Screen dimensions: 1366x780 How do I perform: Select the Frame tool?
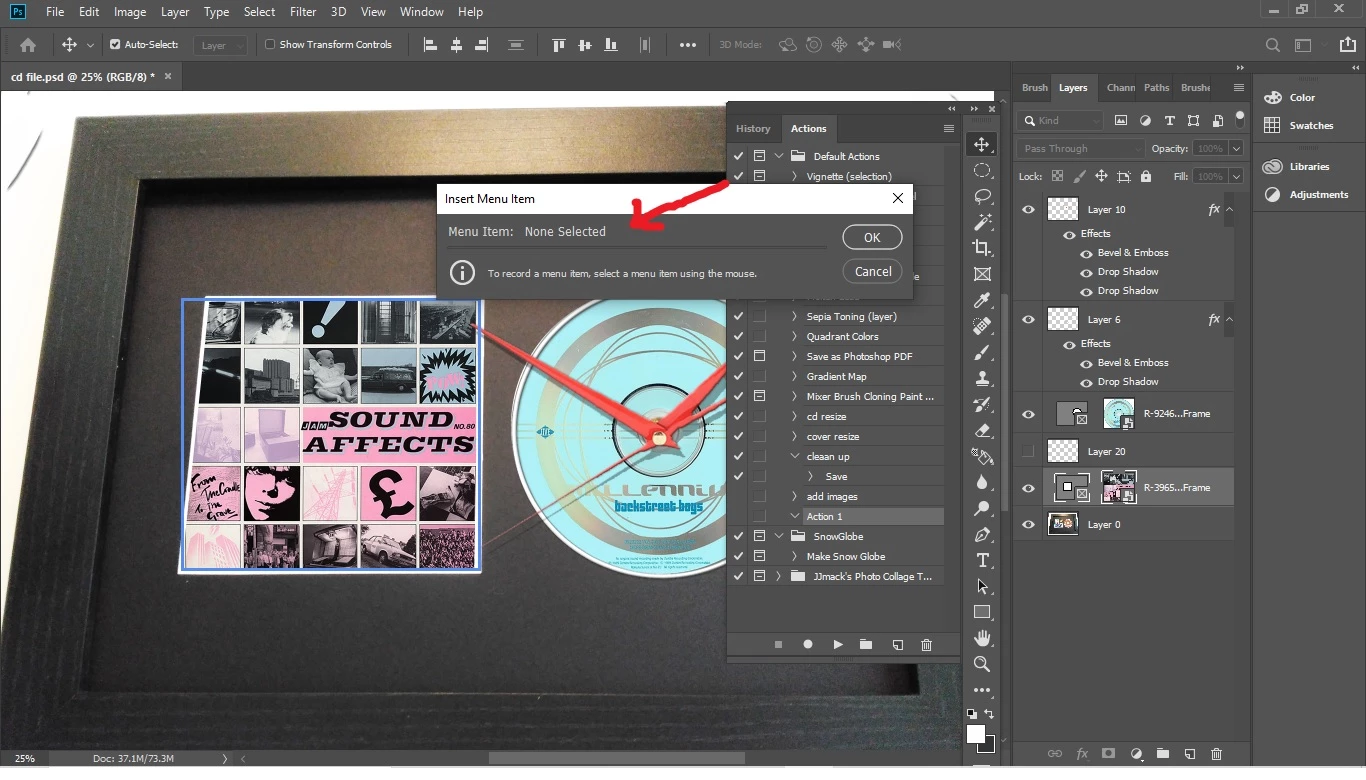pos(982,274)
